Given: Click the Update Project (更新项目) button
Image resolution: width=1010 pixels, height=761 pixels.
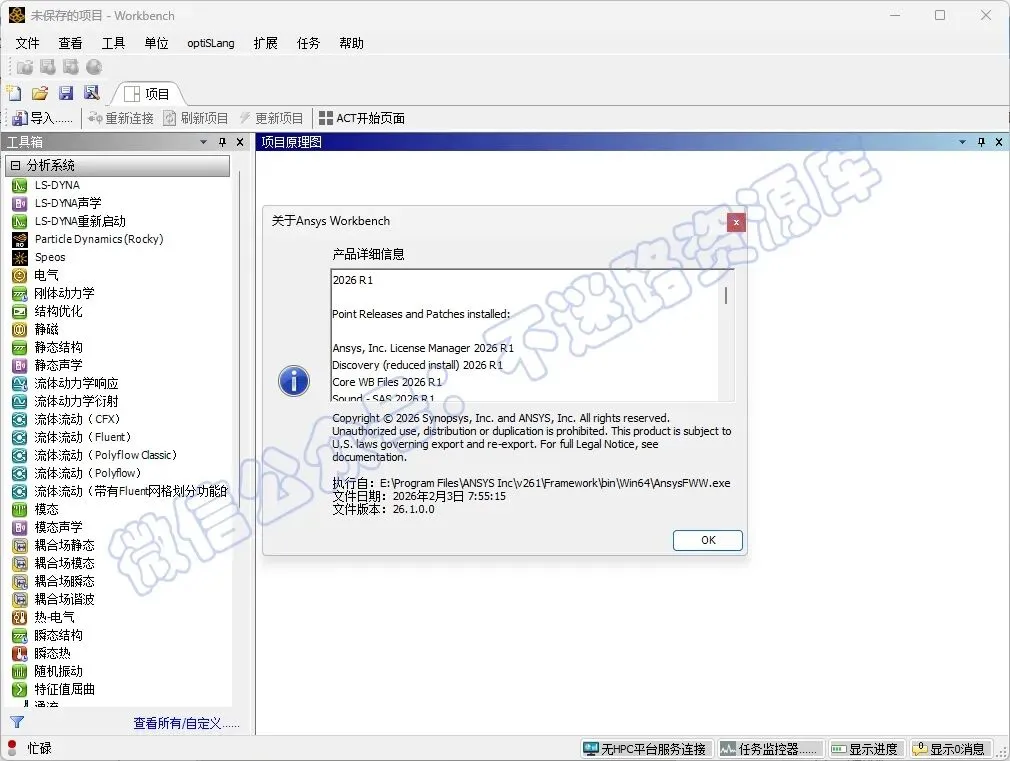Looking at the screenshot, I should (x=271, y=118).
